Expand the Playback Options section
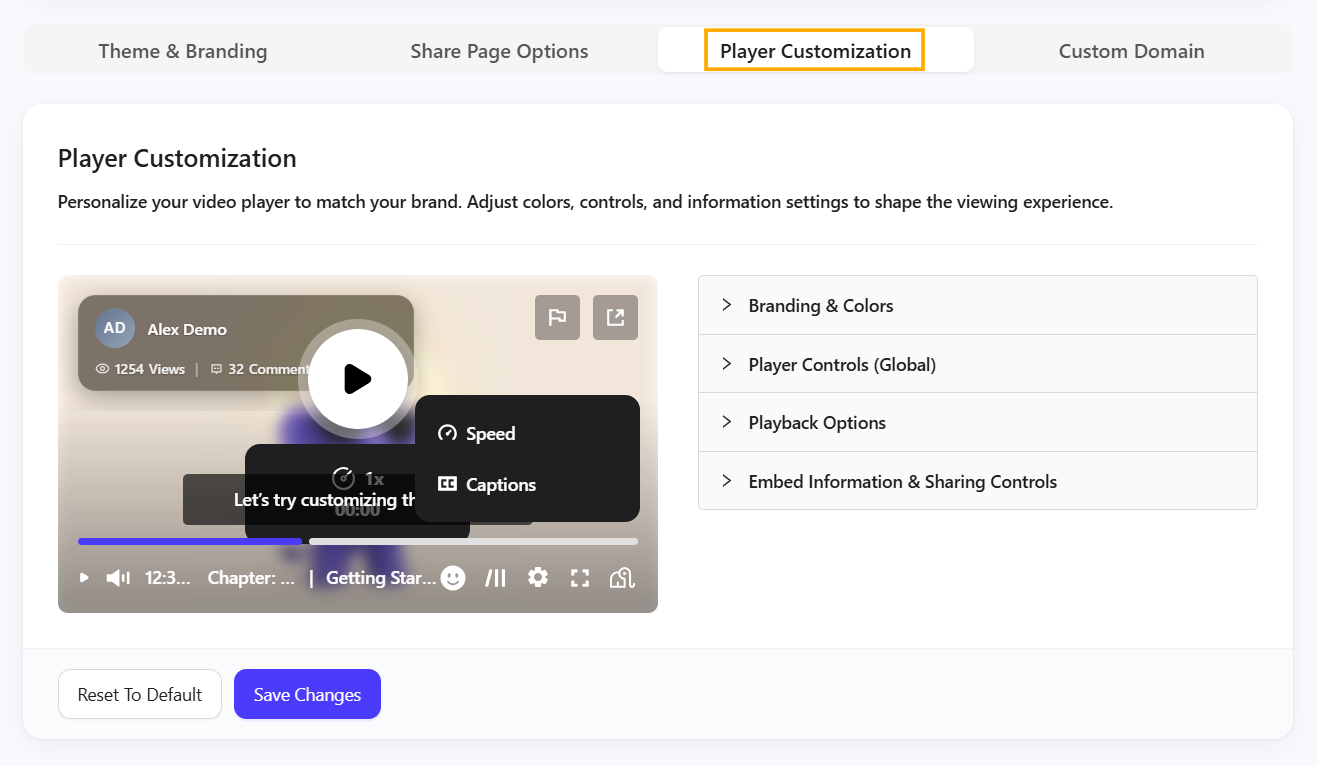The height and width of the screenshot is (766, 1317). coord(978,422)
